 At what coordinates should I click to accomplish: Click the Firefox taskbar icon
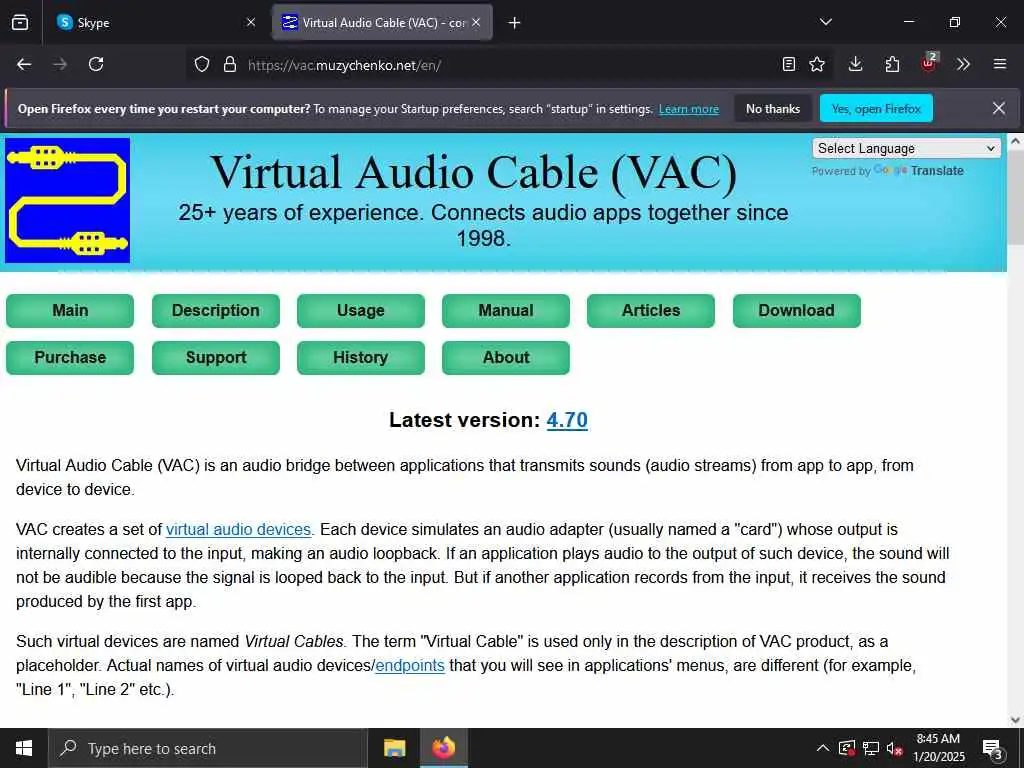click(444, 748)
